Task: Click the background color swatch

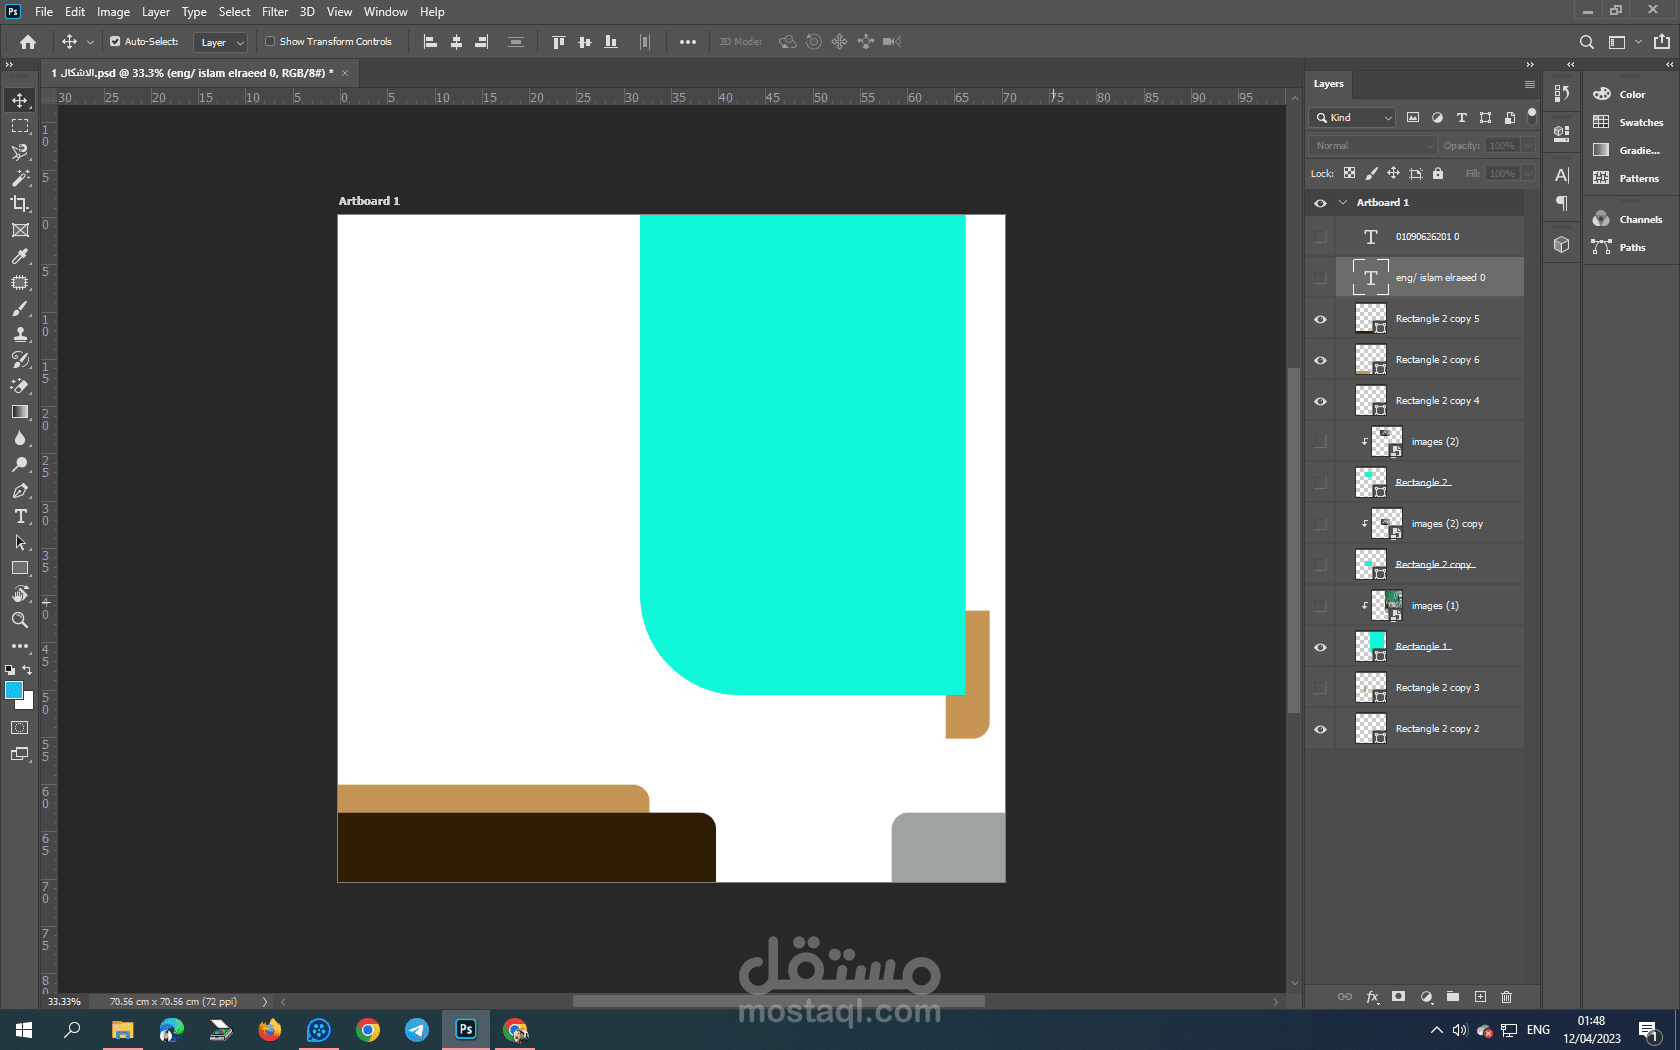Action: point(27,703)
